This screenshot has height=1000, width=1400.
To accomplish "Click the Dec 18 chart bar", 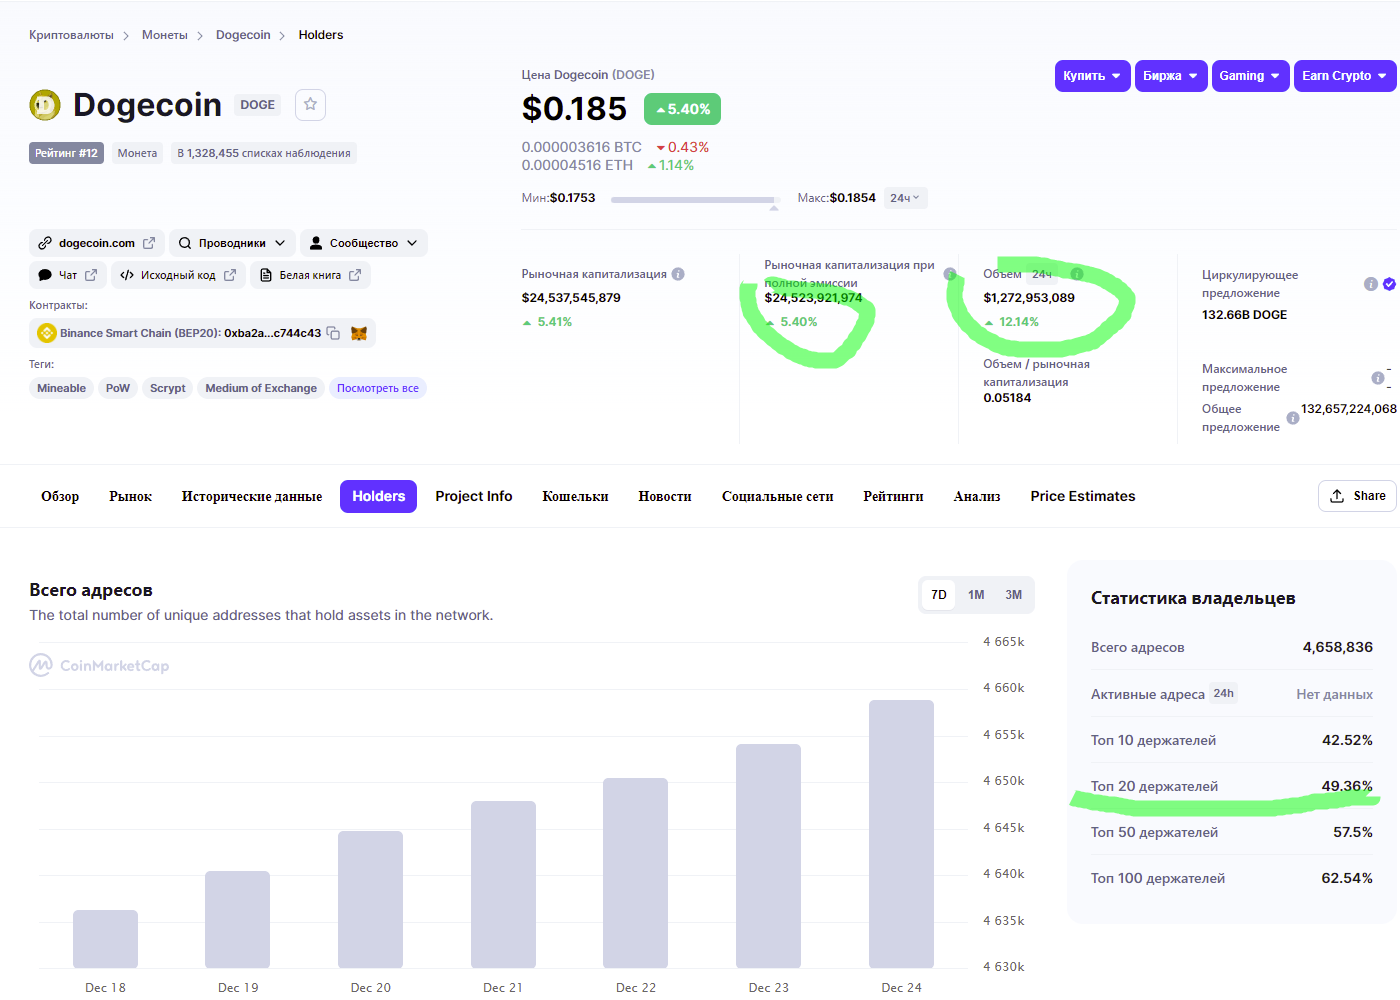I will tap(105, 939).
